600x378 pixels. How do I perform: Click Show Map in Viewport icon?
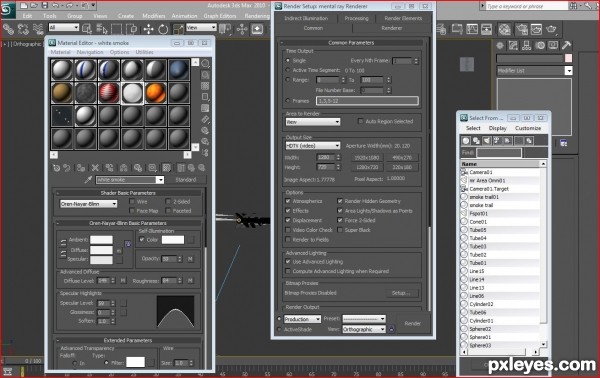(166, 168)
